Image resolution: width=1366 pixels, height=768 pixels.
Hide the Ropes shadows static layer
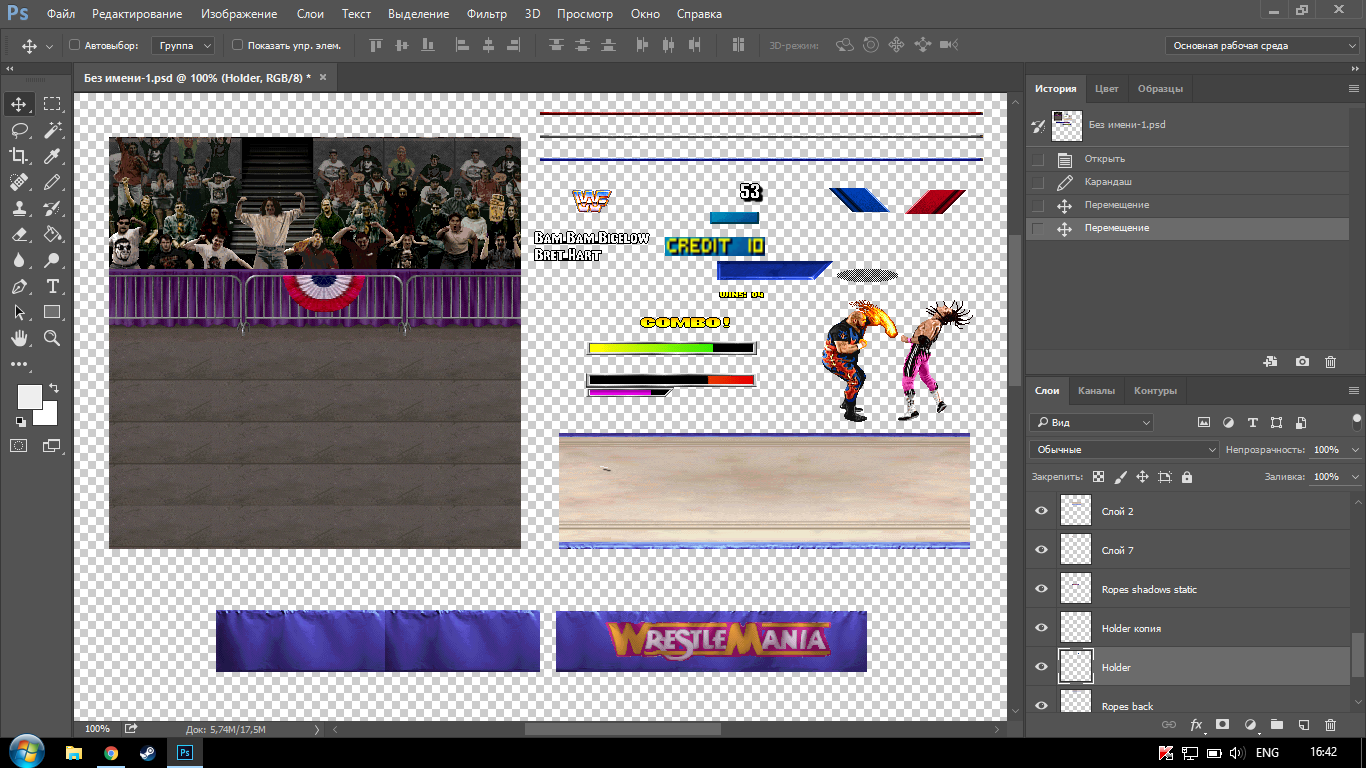point(1041,589)
